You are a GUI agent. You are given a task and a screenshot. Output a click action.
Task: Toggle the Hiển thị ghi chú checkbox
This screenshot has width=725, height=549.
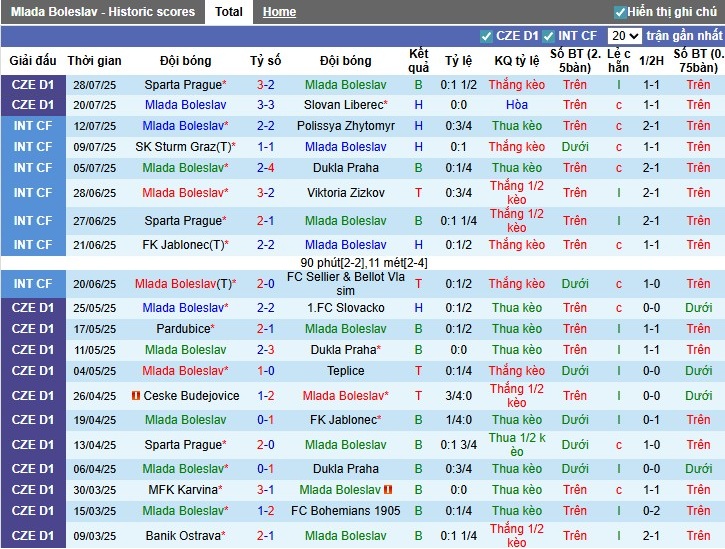pos(620,12)
